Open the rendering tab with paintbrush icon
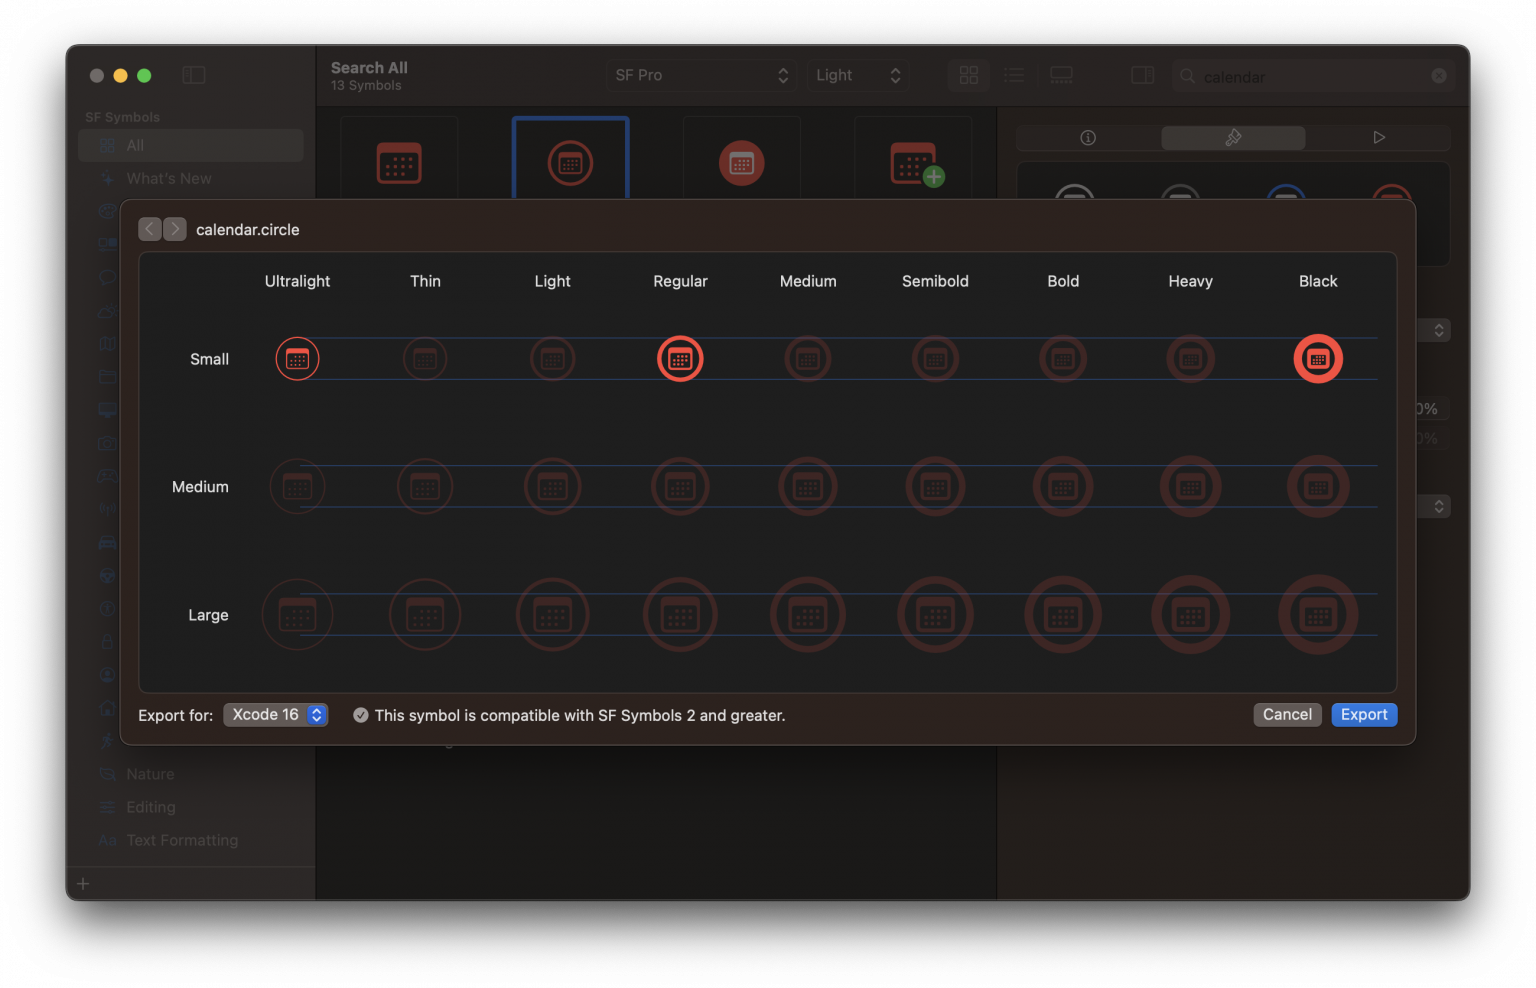Screen dimensions: 1536x988 [1233, 138]
